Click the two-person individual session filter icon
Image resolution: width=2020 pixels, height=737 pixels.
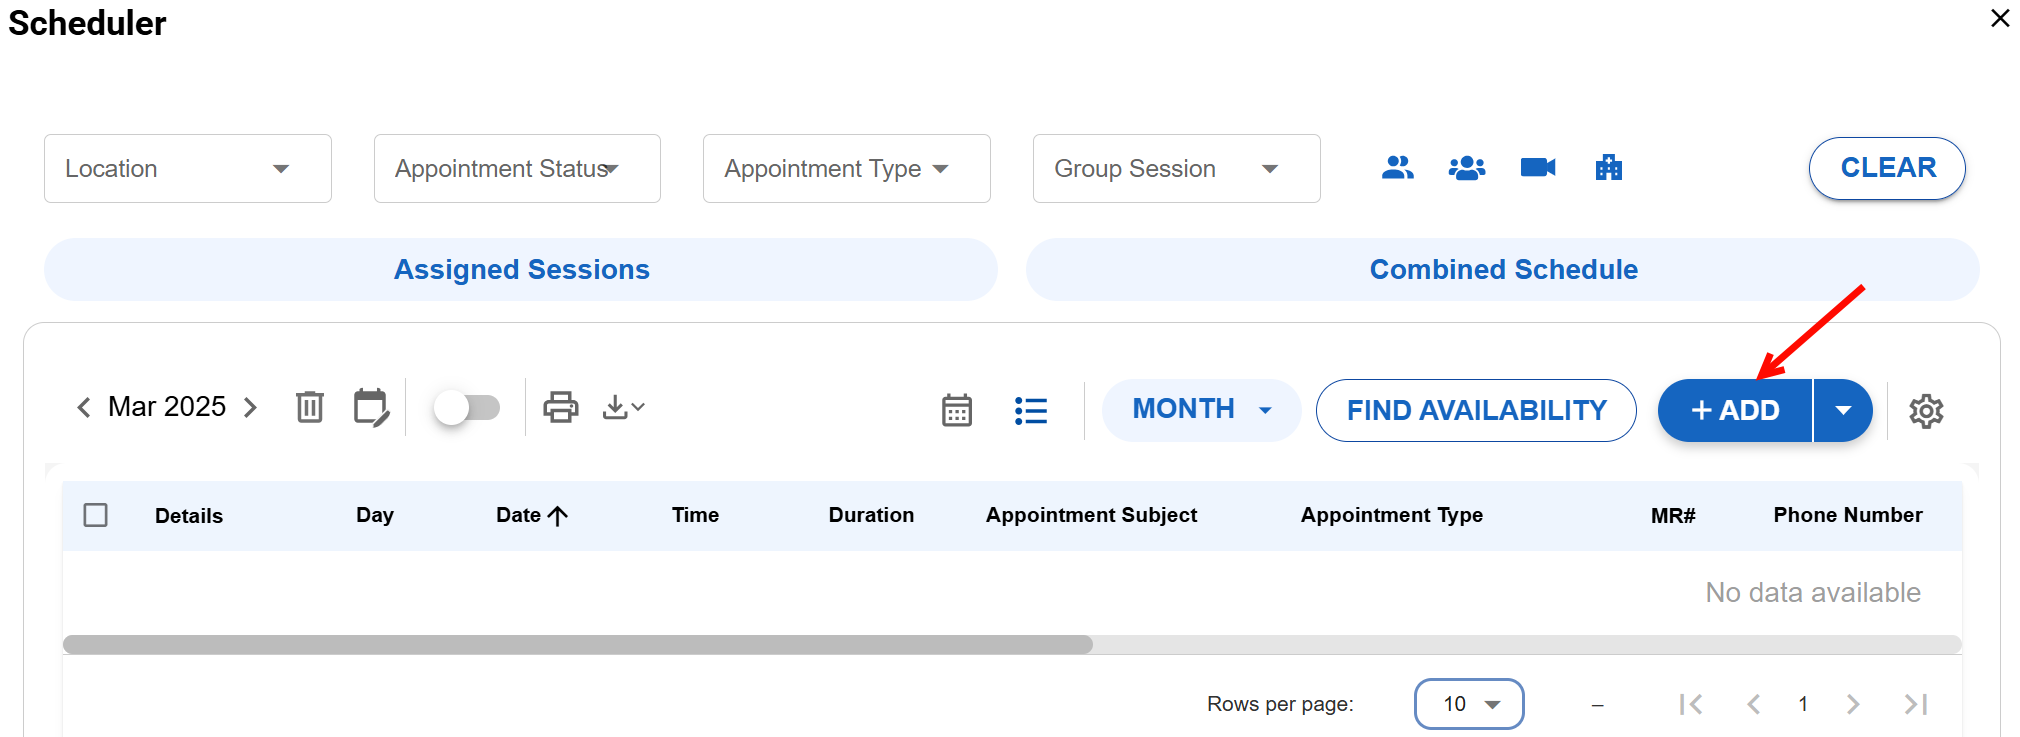pos(1397,168)
